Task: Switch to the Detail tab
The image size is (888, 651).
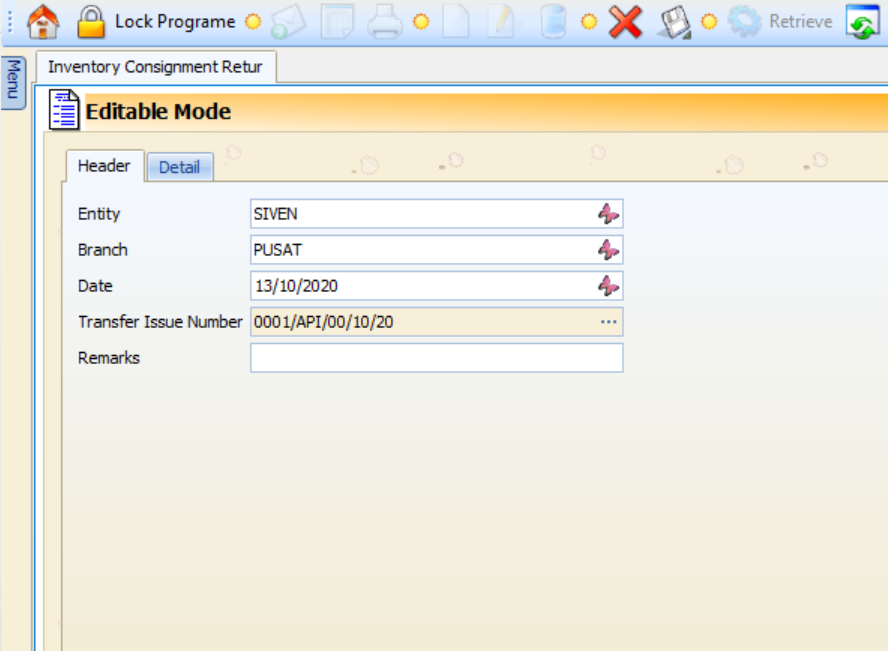Action: [x=180, y=167]
